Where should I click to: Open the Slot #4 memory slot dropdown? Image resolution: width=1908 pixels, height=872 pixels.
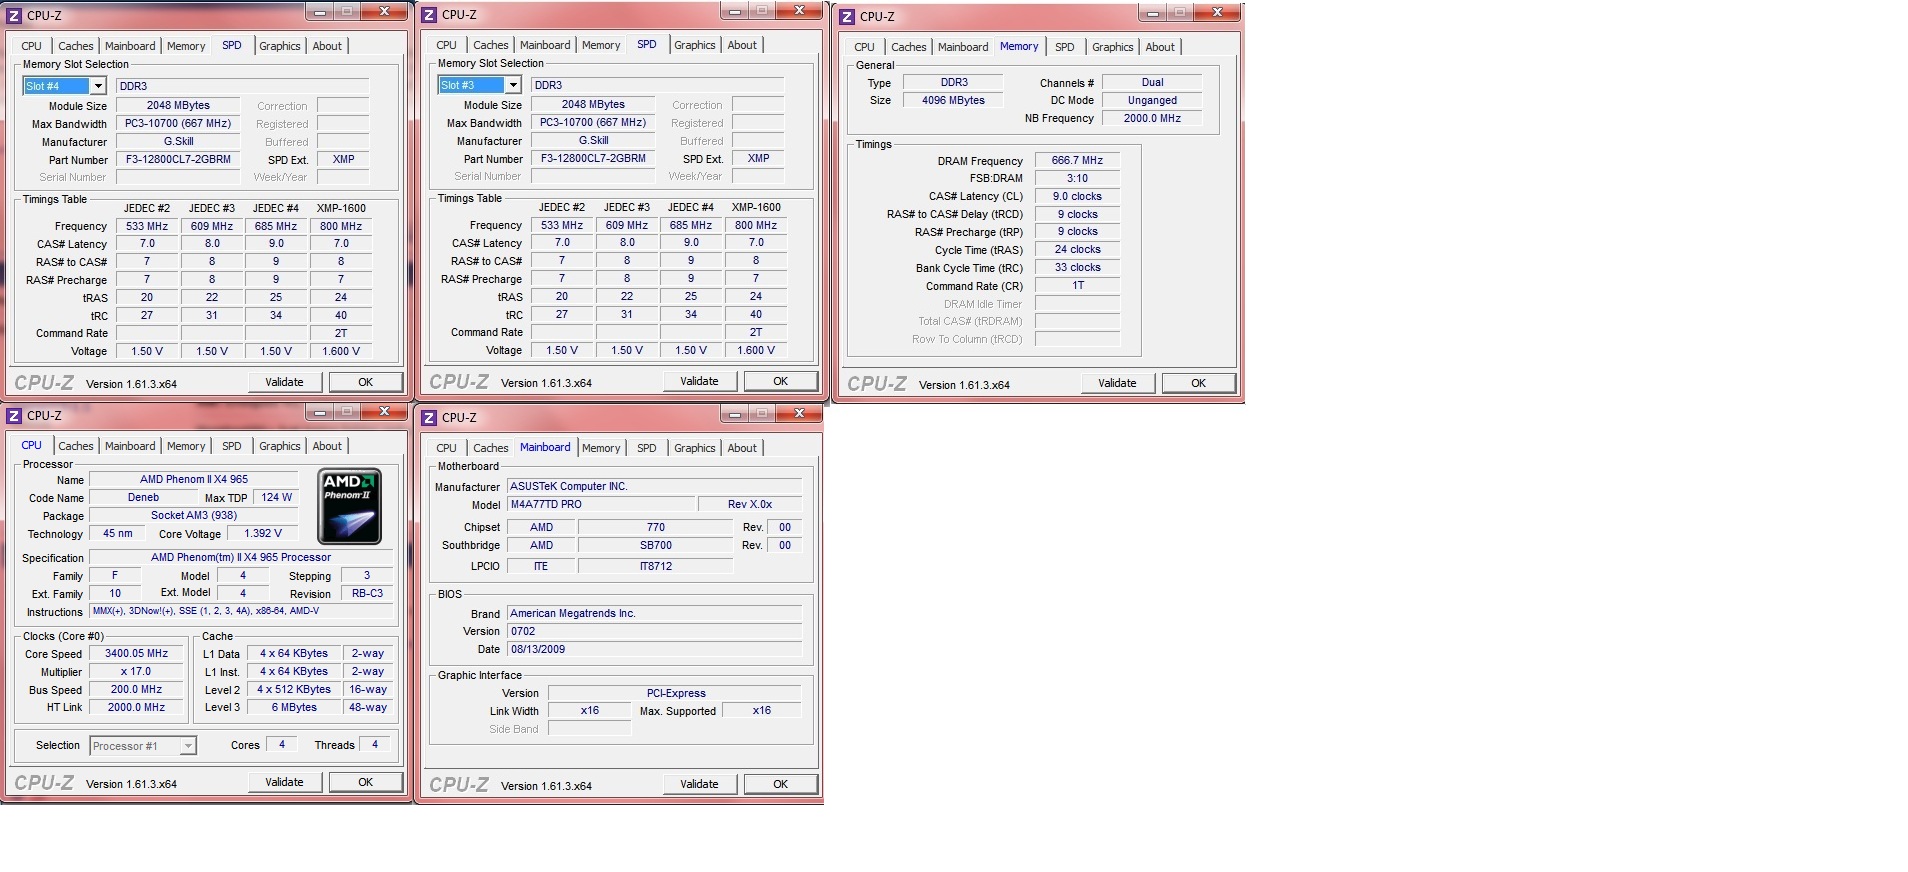click(x=98, y=86)
